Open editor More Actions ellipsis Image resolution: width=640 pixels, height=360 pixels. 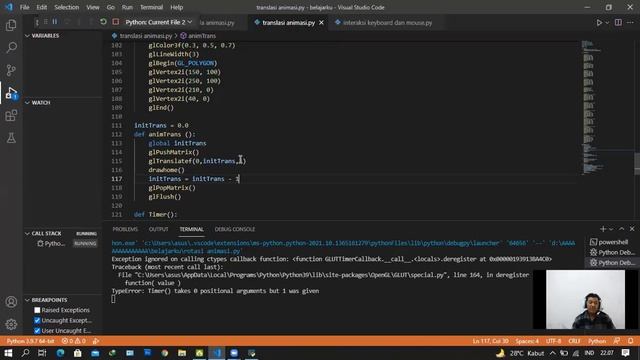tap(631, 23)
